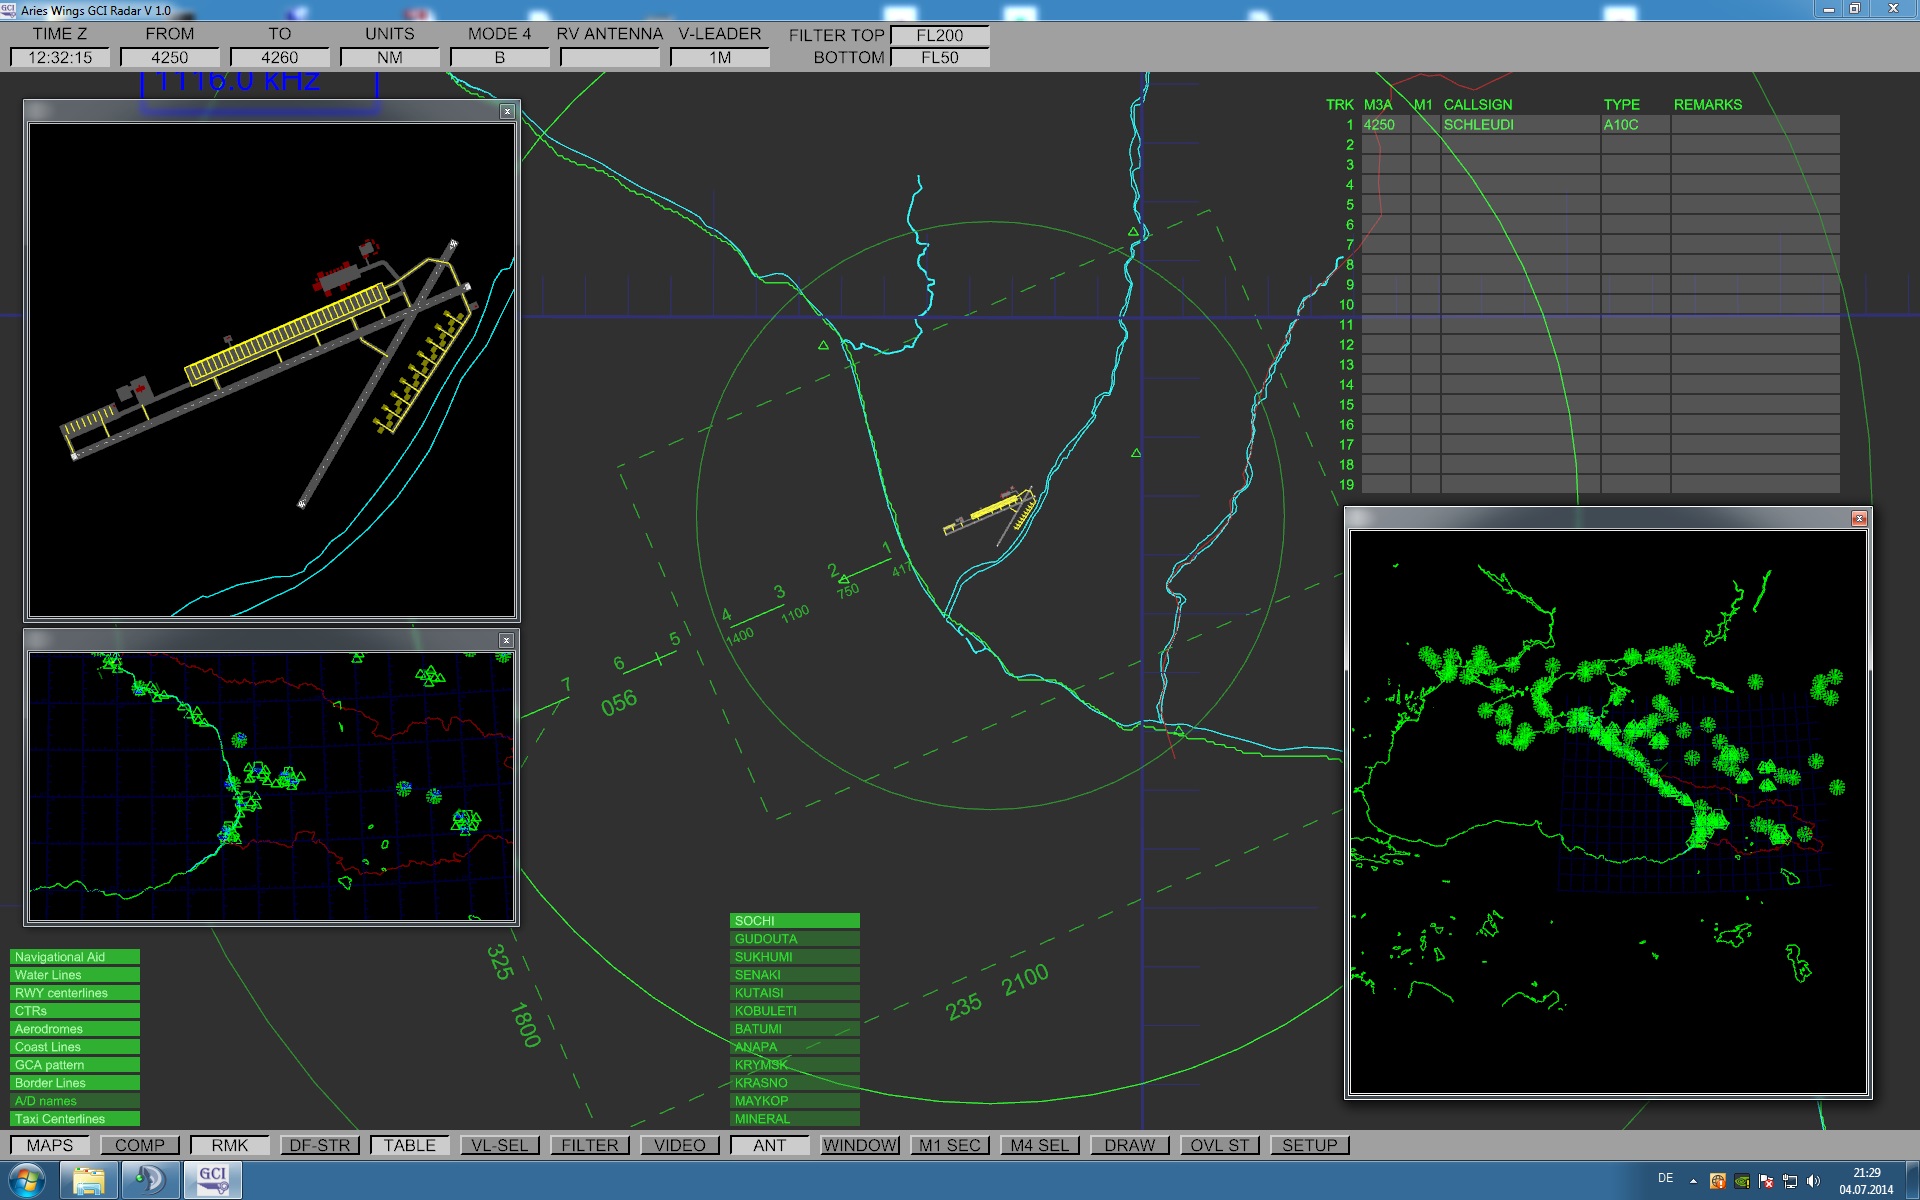Open the SETUP menu
This screenshot has height=1200, width=1920.
point(1309,1145)
